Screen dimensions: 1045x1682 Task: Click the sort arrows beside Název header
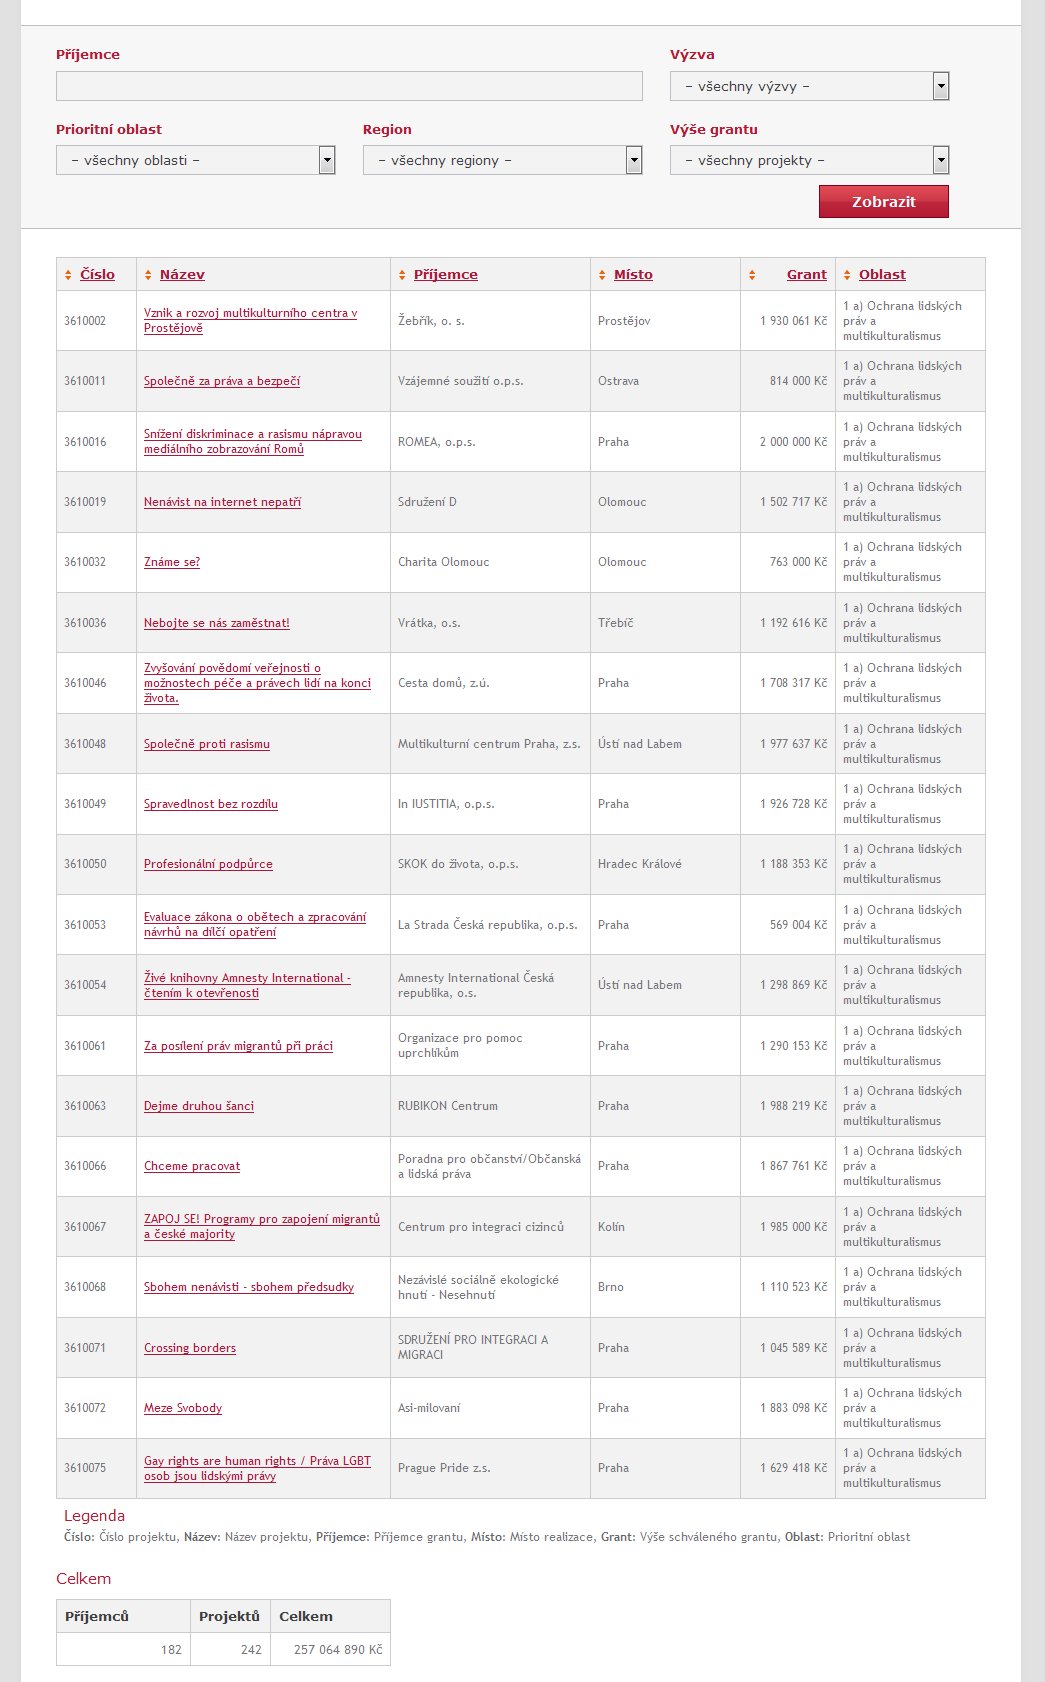(x=148, y=275)
